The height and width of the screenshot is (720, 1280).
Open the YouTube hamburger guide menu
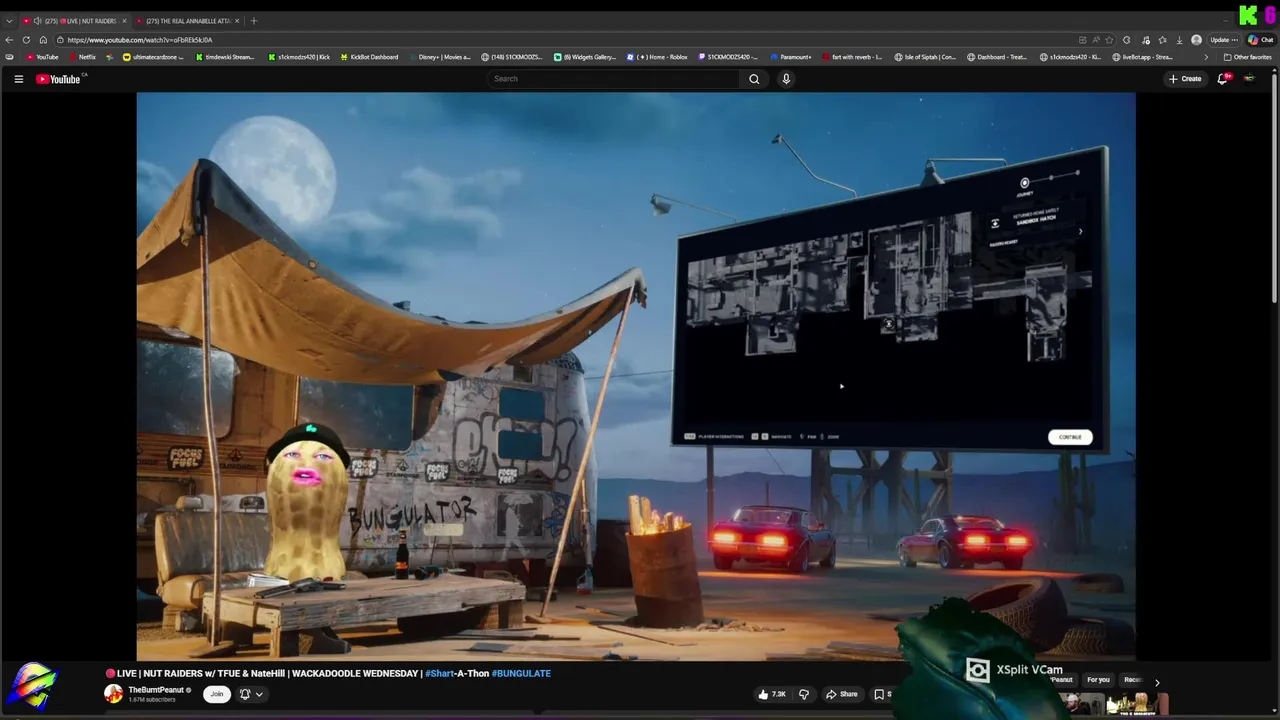tap(18, 79)
